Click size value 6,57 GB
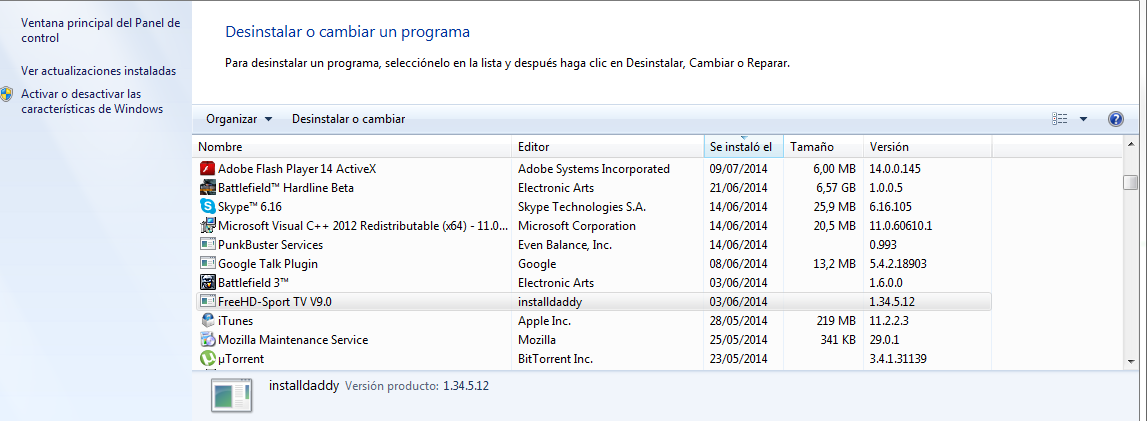 (x=835, y=188)
